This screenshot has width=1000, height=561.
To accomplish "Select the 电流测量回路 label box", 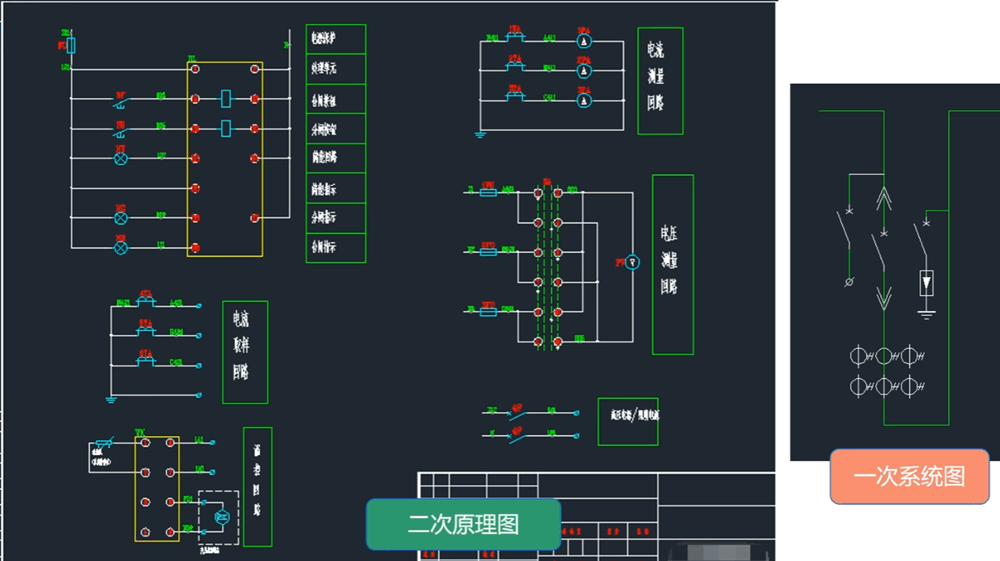I will [660, 82].
